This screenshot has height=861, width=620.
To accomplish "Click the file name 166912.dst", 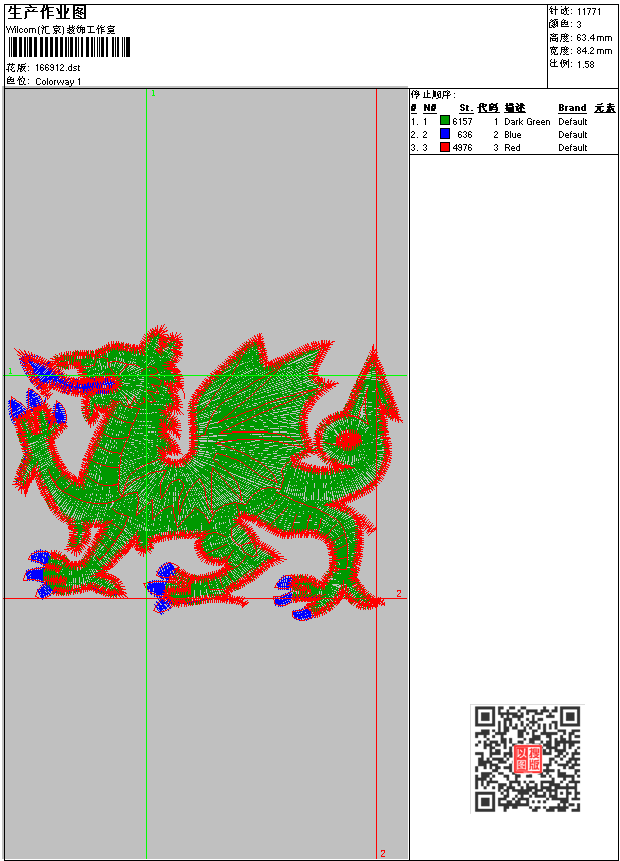I will (x=57, y=67).
